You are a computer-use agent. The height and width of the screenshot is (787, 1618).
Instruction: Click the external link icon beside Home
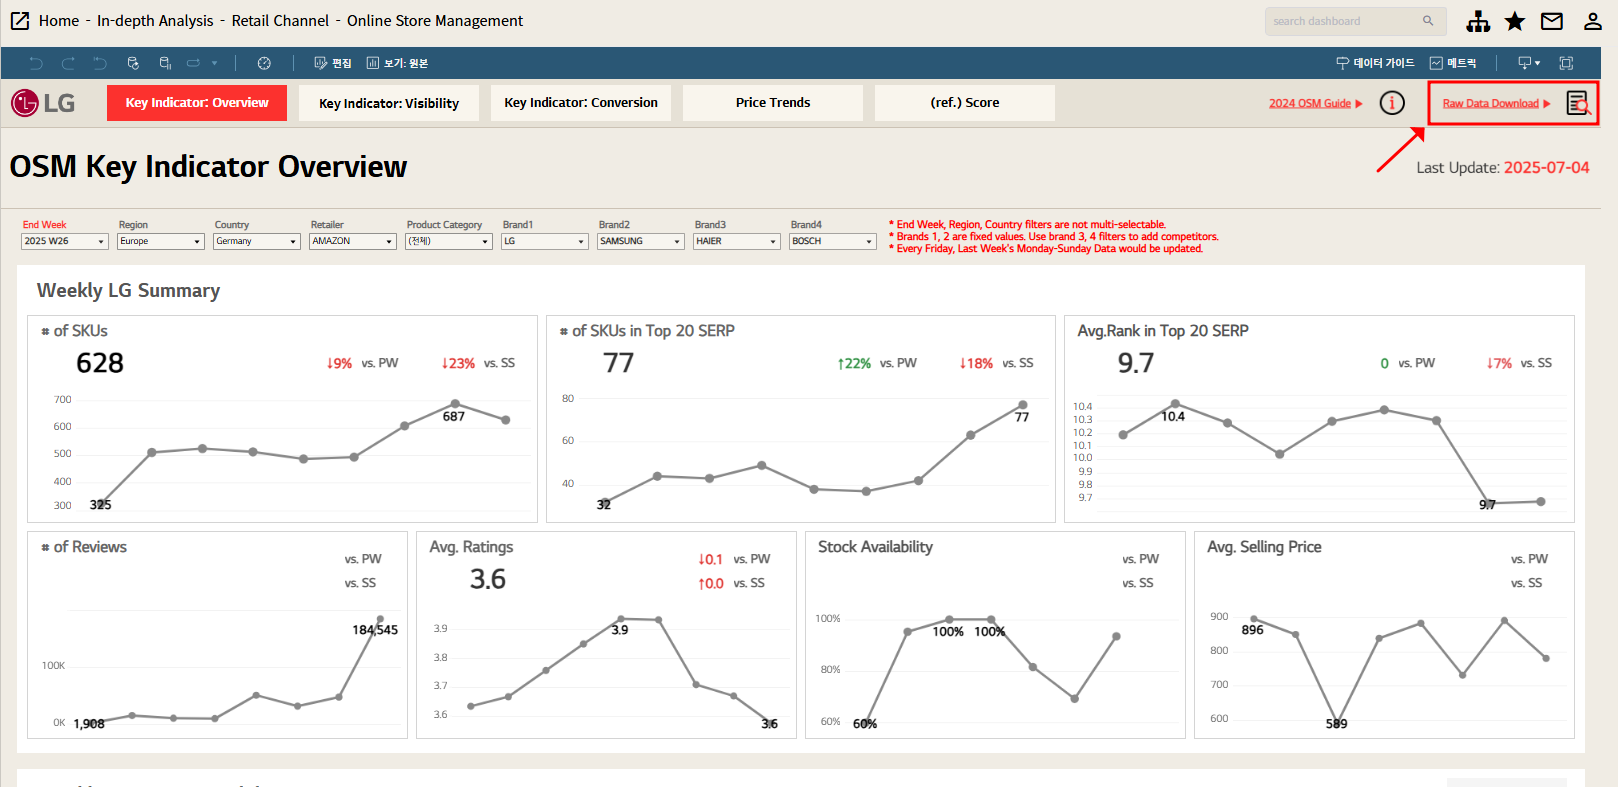20,21
